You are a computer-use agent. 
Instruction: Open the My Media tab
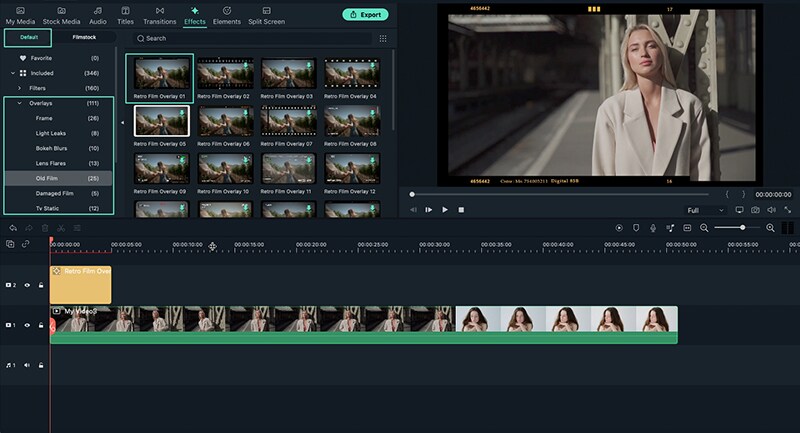click(20, 16)
